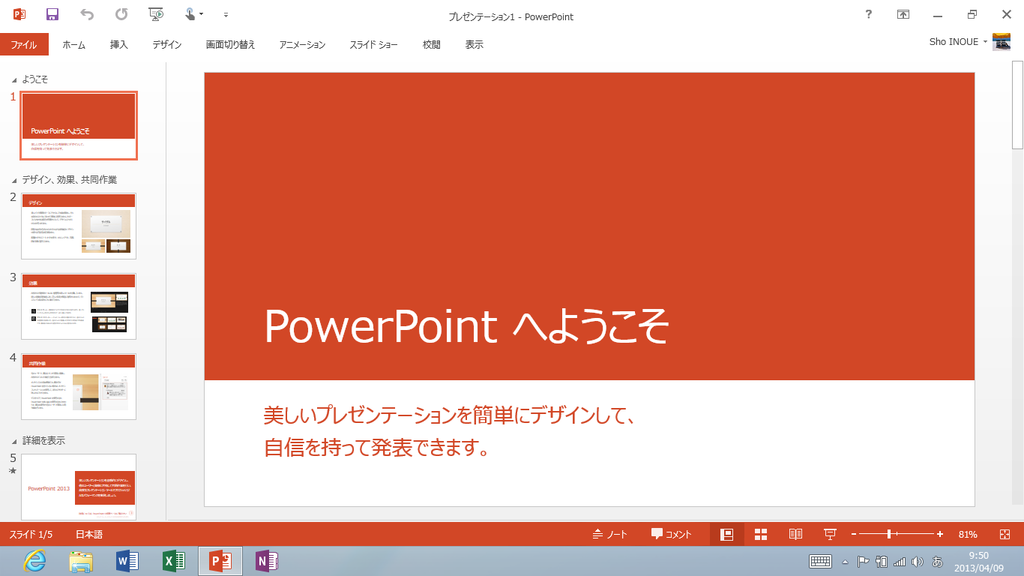
Task: Switch to the ホーム tab
Action: pyautogui.click(x=74, y=44)
